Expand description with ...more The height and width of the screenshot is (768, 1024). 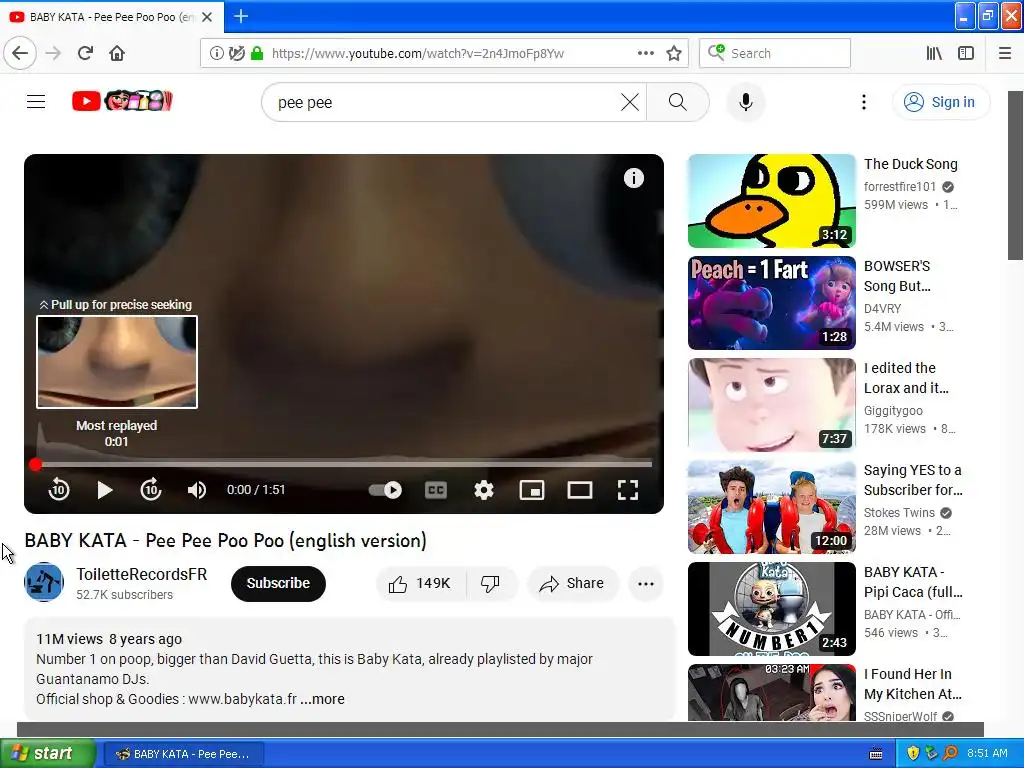pos(323,699)
